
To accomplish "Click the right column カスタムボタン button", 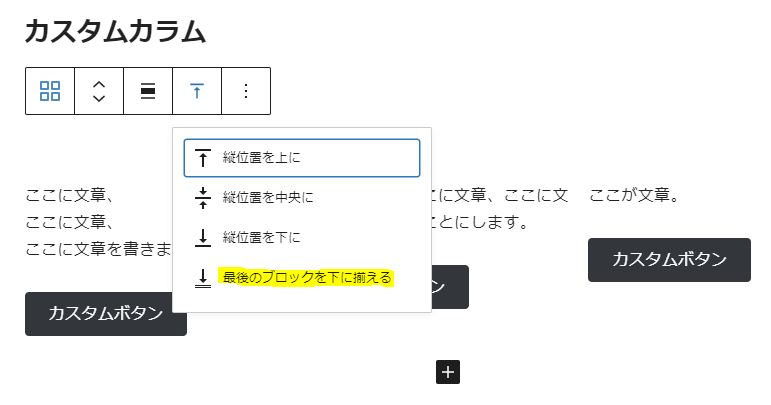I will tap(669, 260).
